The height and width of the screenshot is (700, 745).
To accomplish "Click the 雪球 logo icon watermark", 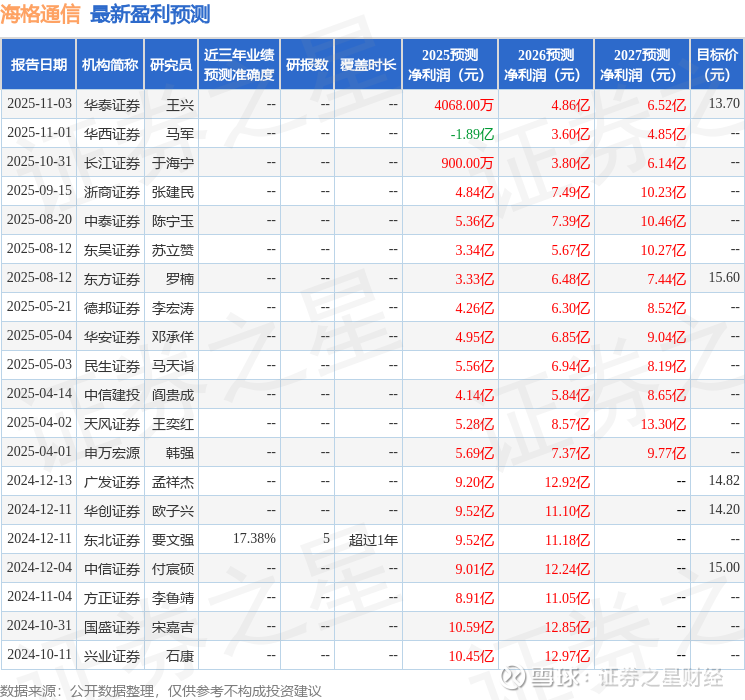I will point(513,677).
